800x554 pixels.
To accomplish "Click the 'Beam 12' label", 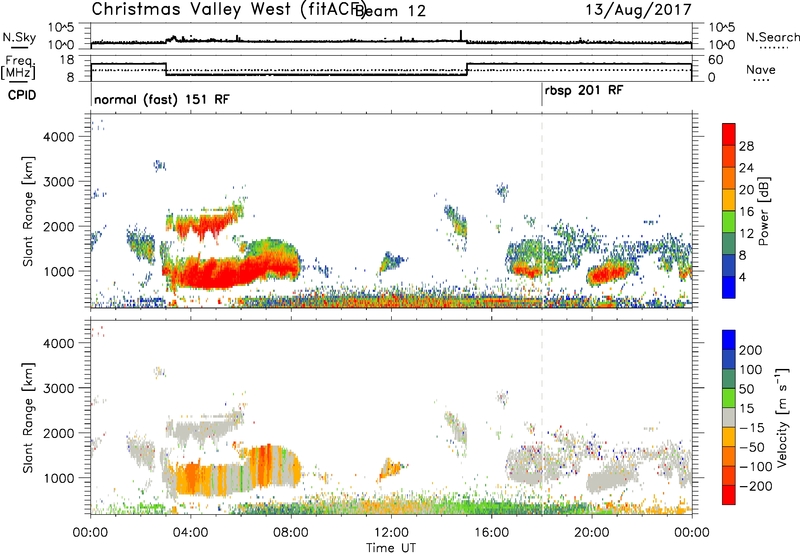I will pos(391,11).
